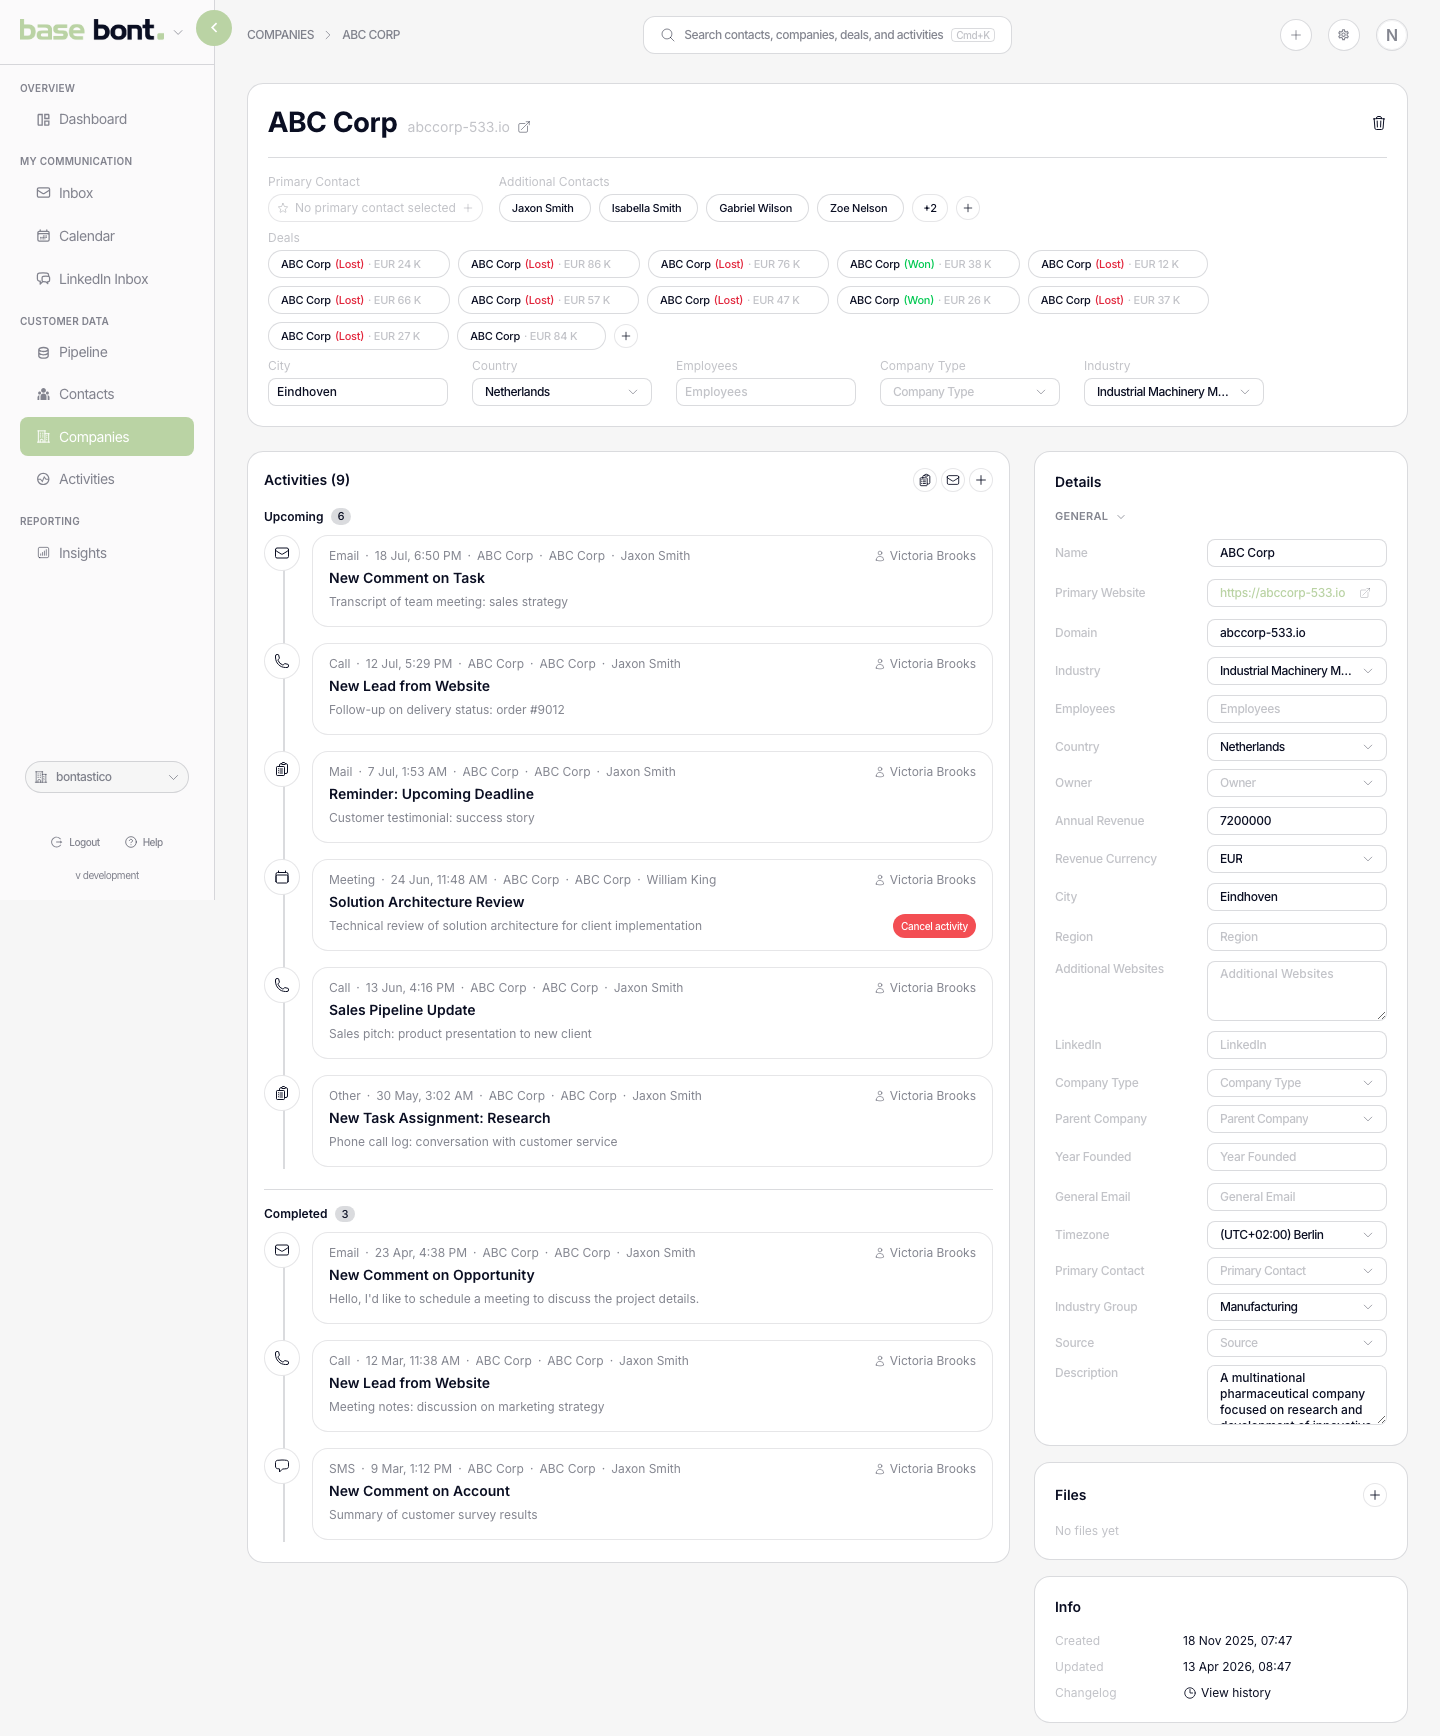Go to Inbox in sidebar
This screenshot has height=1736, width=1440.
pyautogui.click(x=107, y=193)
